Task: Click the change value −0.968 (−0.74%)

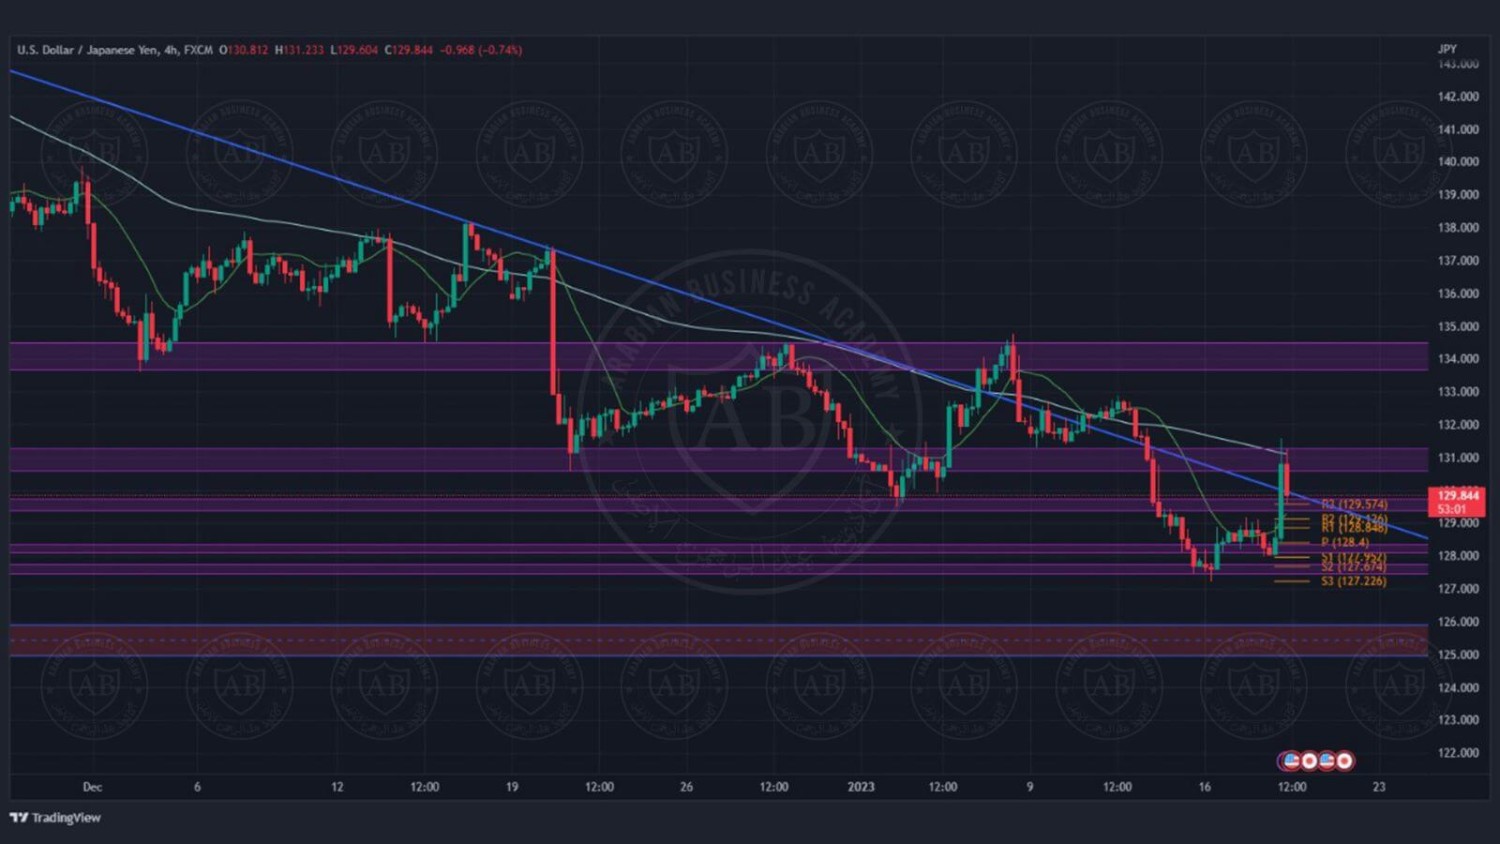Action: (x=482, y=49)
